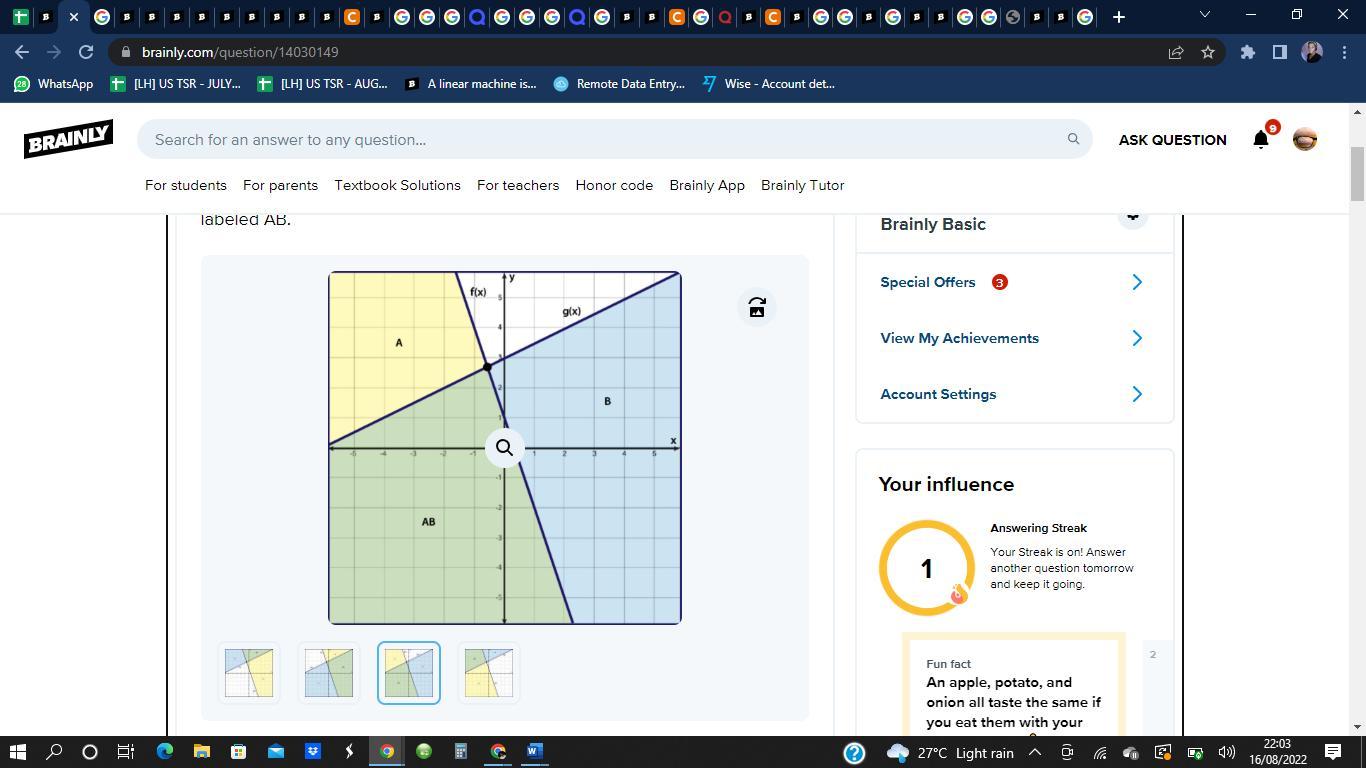Select the first graph thumbnail

pos(249,673)
